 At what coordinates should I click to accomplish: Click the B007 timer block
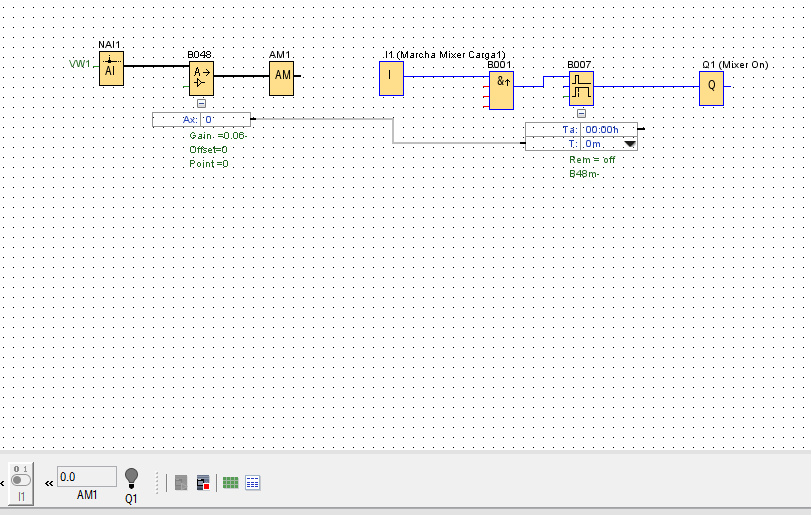click(581, 88)
